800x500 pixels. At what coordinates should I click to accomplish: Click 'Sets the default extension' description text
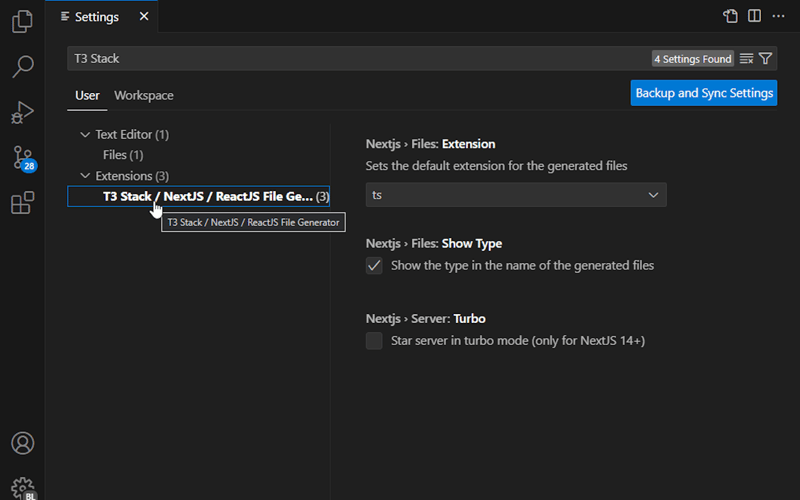click(x=496, y=166)
